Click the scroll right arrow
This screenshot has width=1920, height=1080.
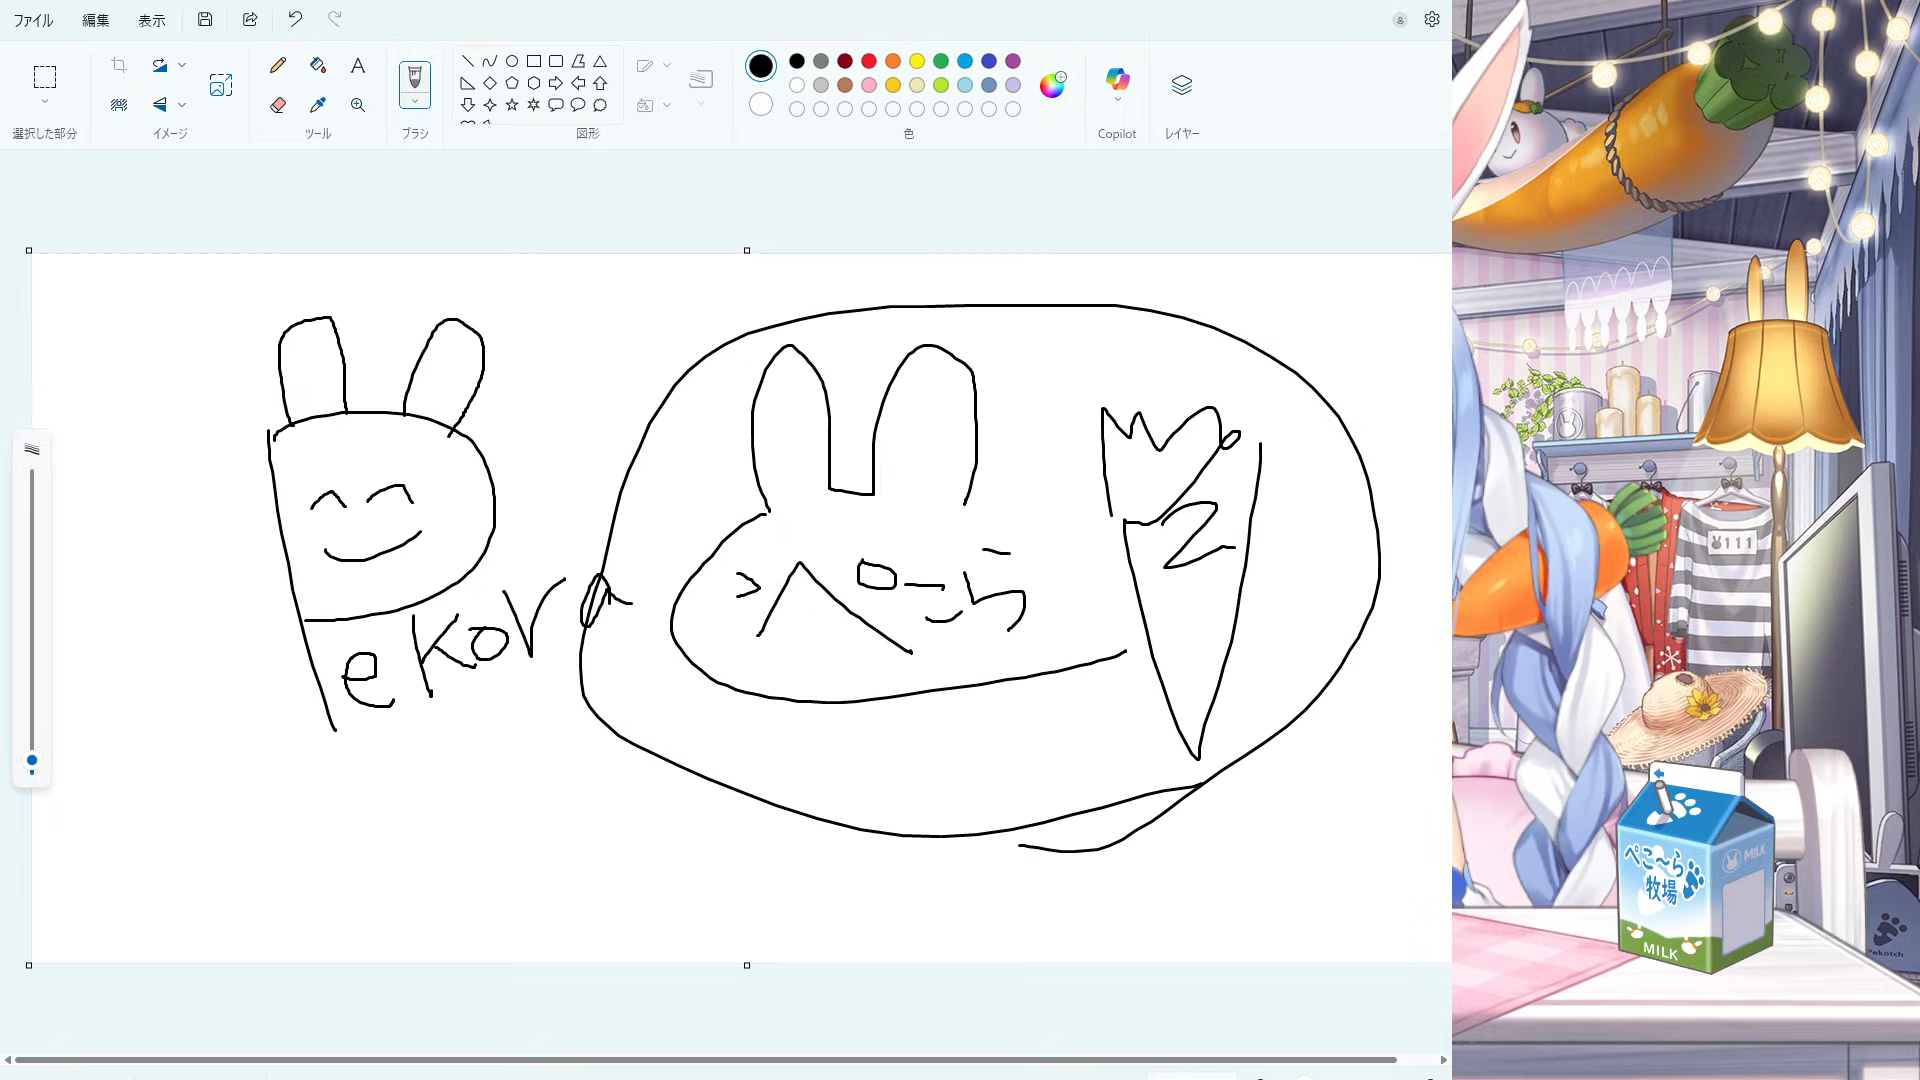coord(1444,1060)
